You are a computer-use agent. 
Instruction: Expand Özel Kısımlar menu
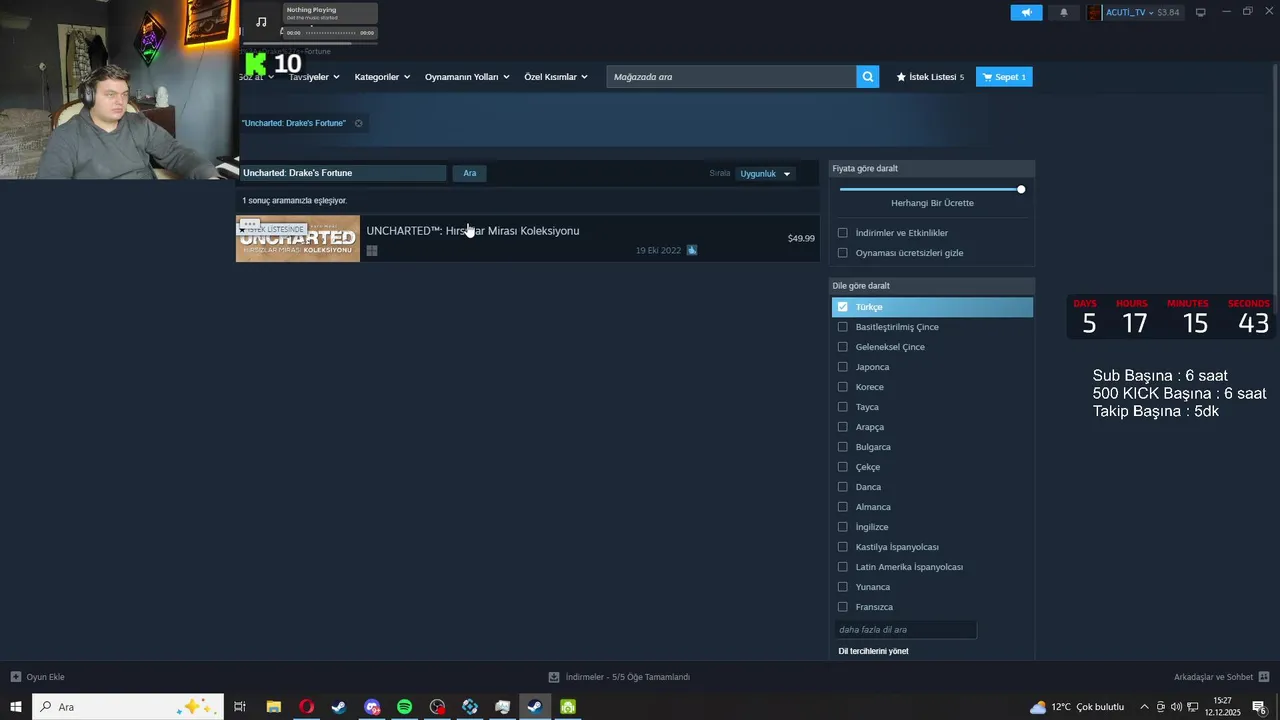click(556, 77)
